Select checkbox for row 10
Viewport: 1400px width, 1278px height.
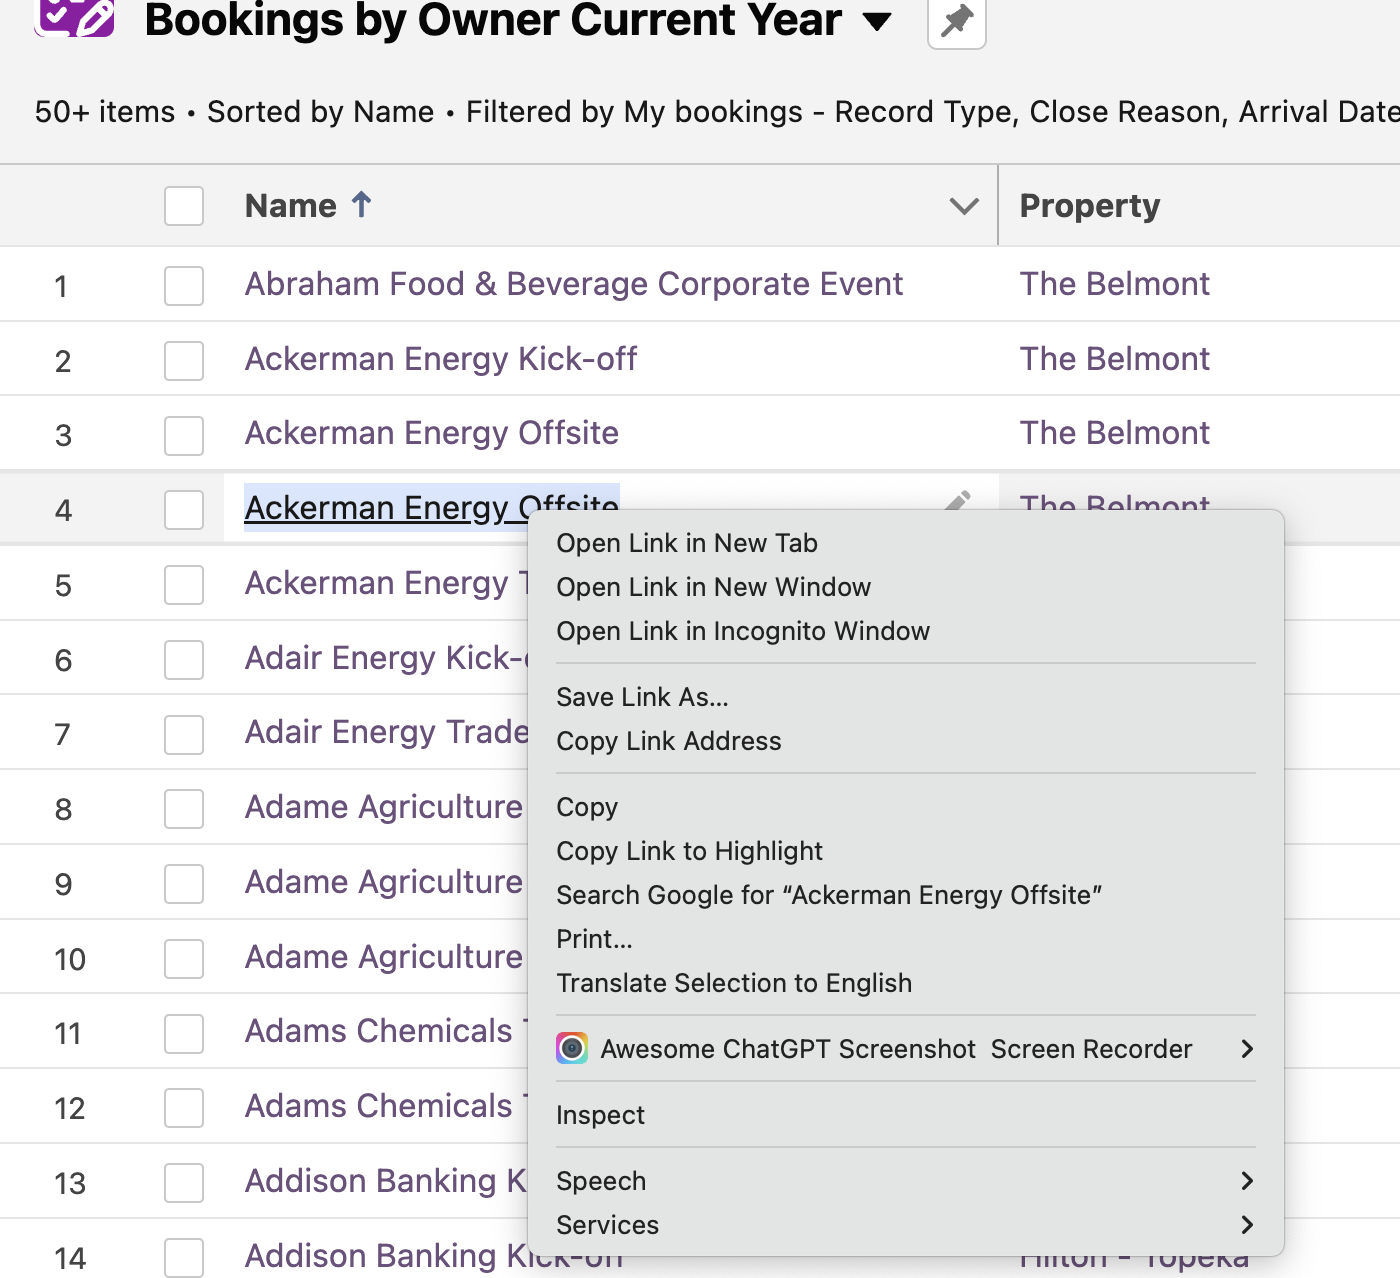coord(184,959)
